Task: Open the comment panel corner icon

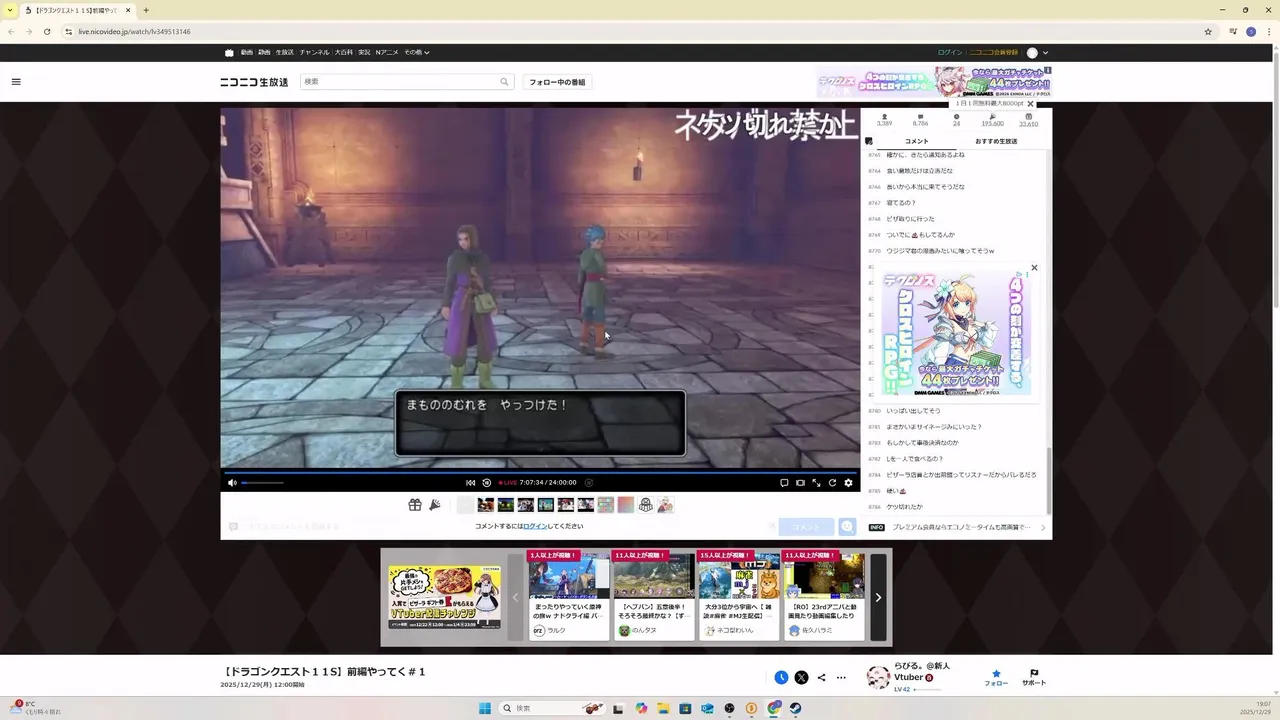Action: click(868, 141)
